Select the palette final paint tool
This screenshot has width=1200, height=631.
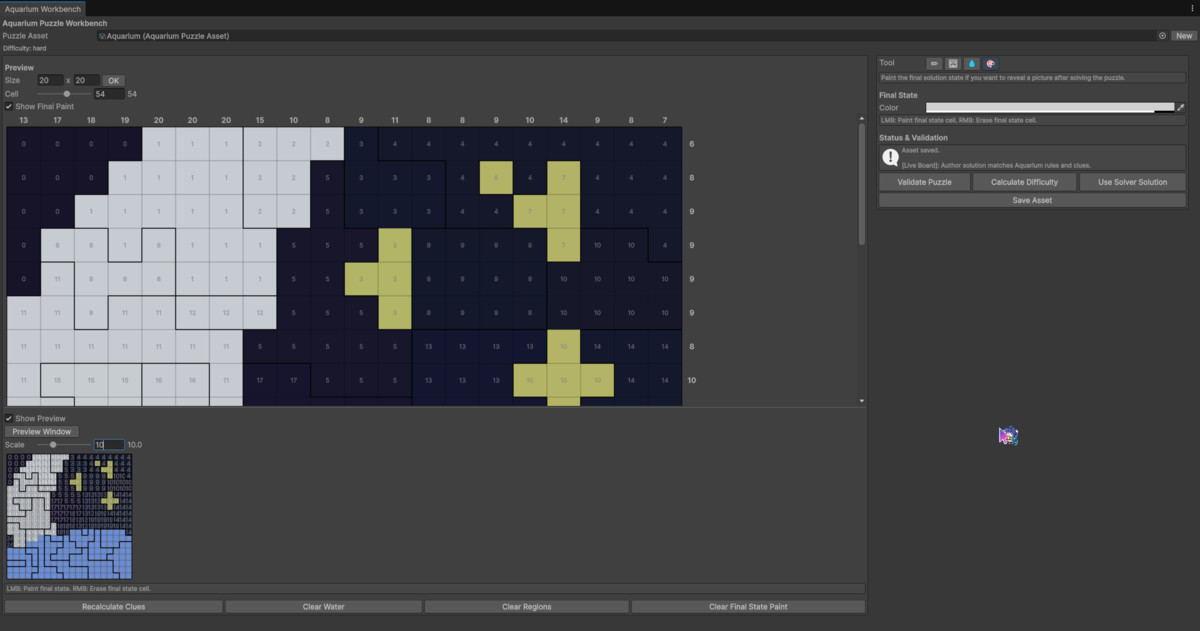click(x=991, y=63)
